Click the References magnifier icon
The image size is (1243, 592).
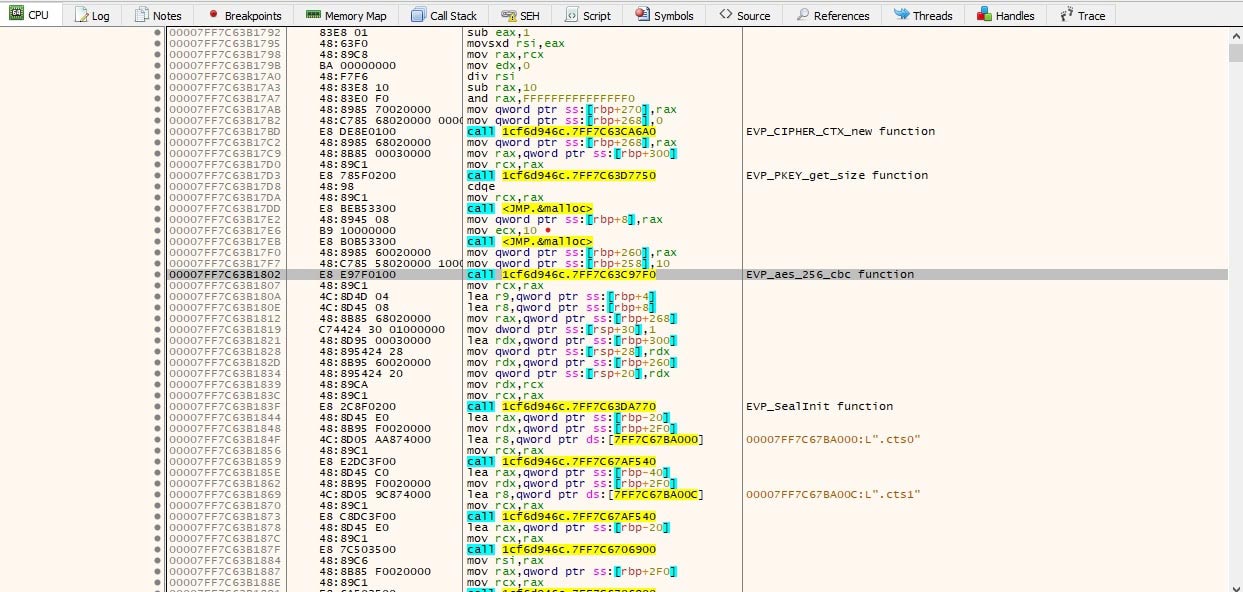(802, 15)
